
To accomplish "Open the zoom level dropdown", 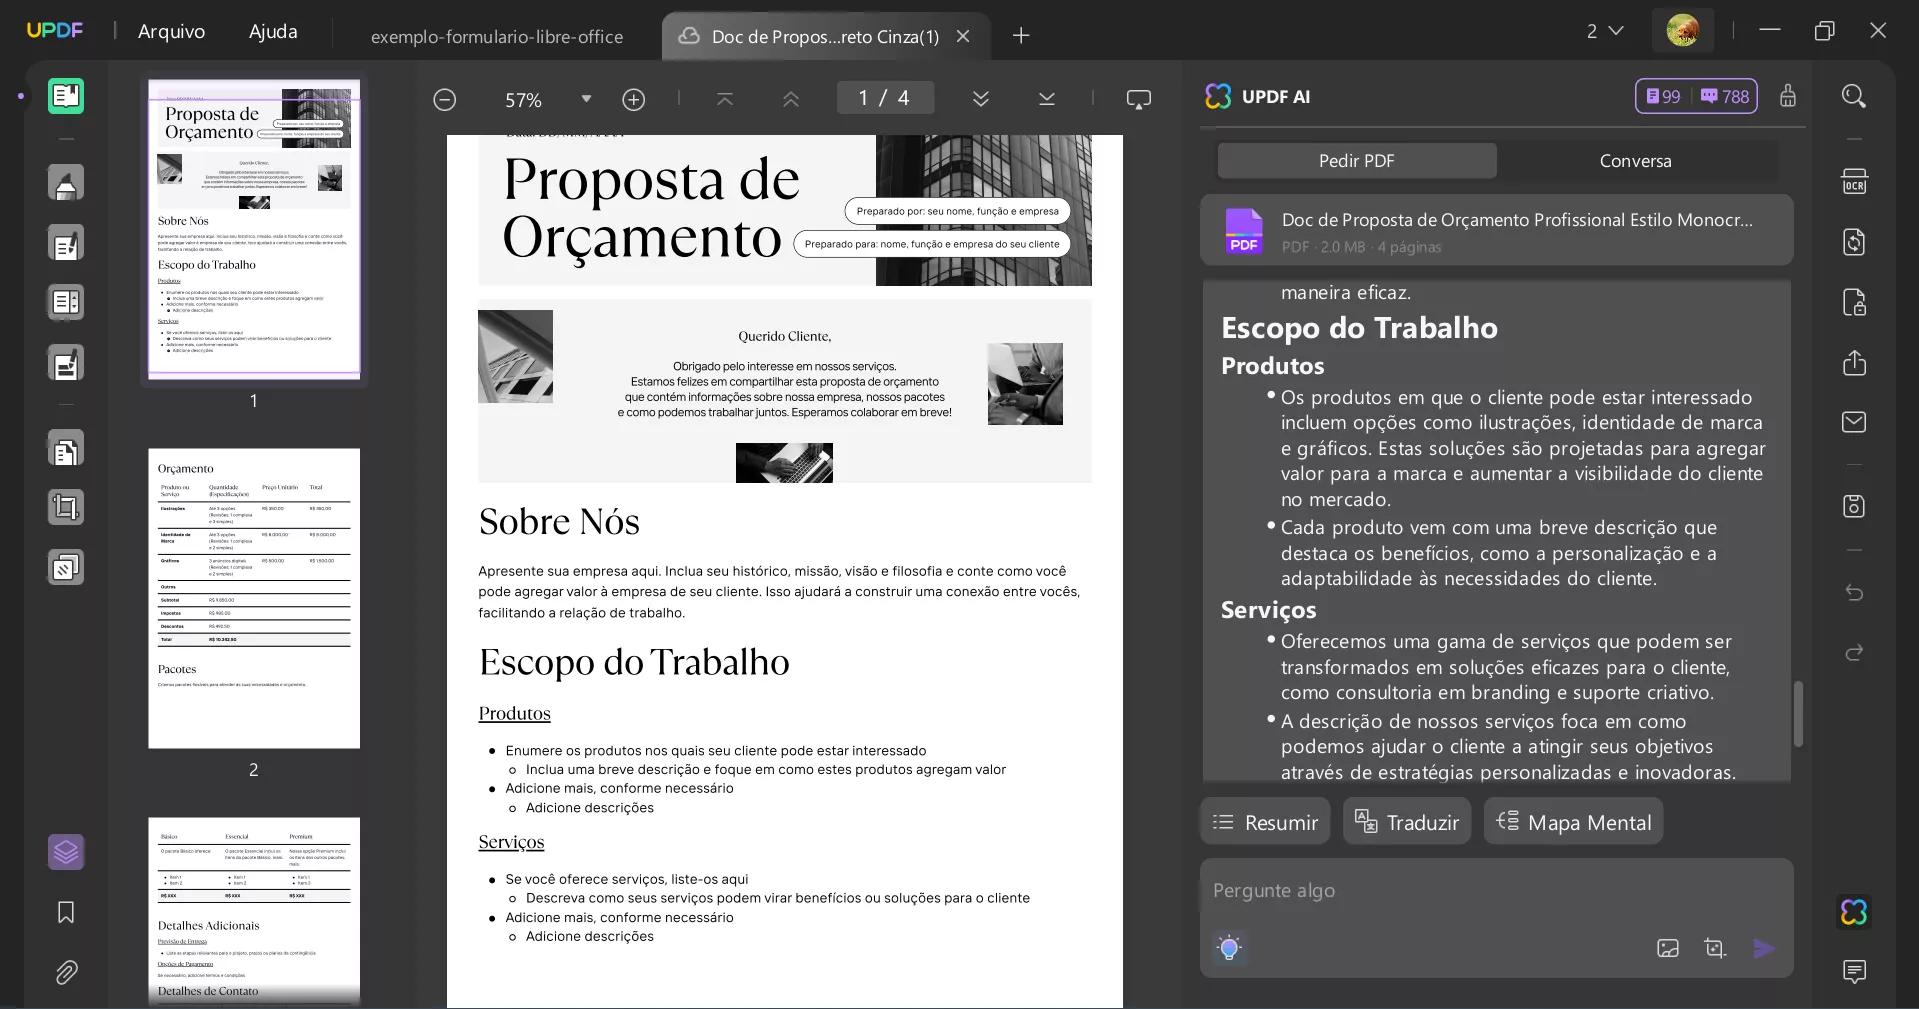I will pyautogui.click(x=586, y=99).
